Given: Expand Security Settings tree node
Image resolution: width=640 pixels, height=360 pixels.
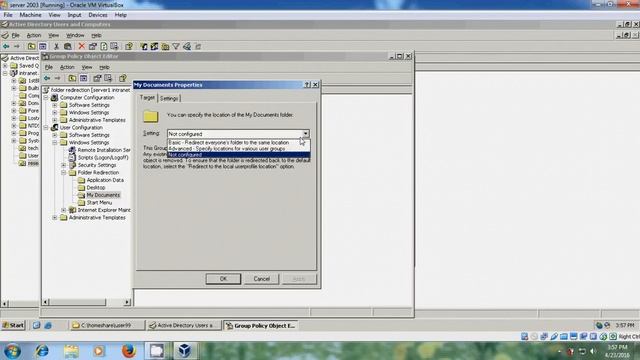Looking at the screenshot, I should [64, 165].
